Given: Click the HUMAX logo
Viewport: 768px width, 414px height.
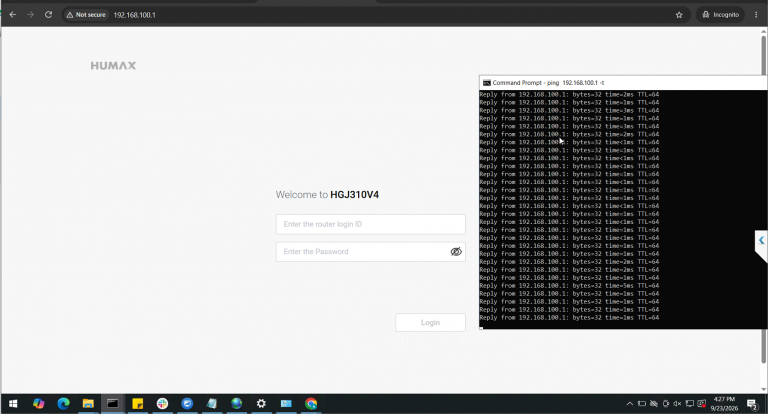Looking at the screenshot, I should pos(113,66).
